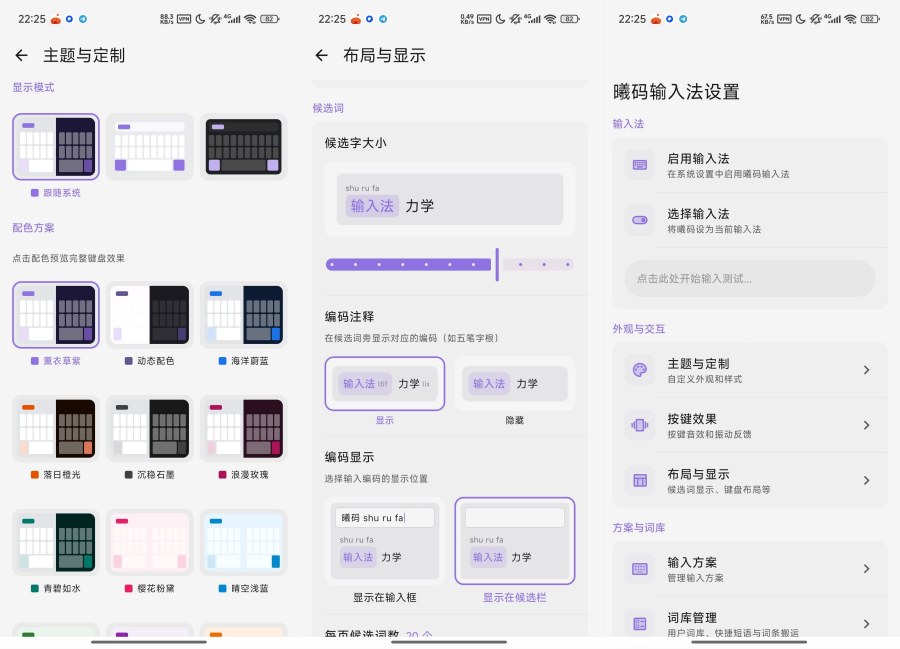Go back from 主题与定制 screen
This screenshot has width=900, height=649.
pyautogui.click(x=21, y=55)
